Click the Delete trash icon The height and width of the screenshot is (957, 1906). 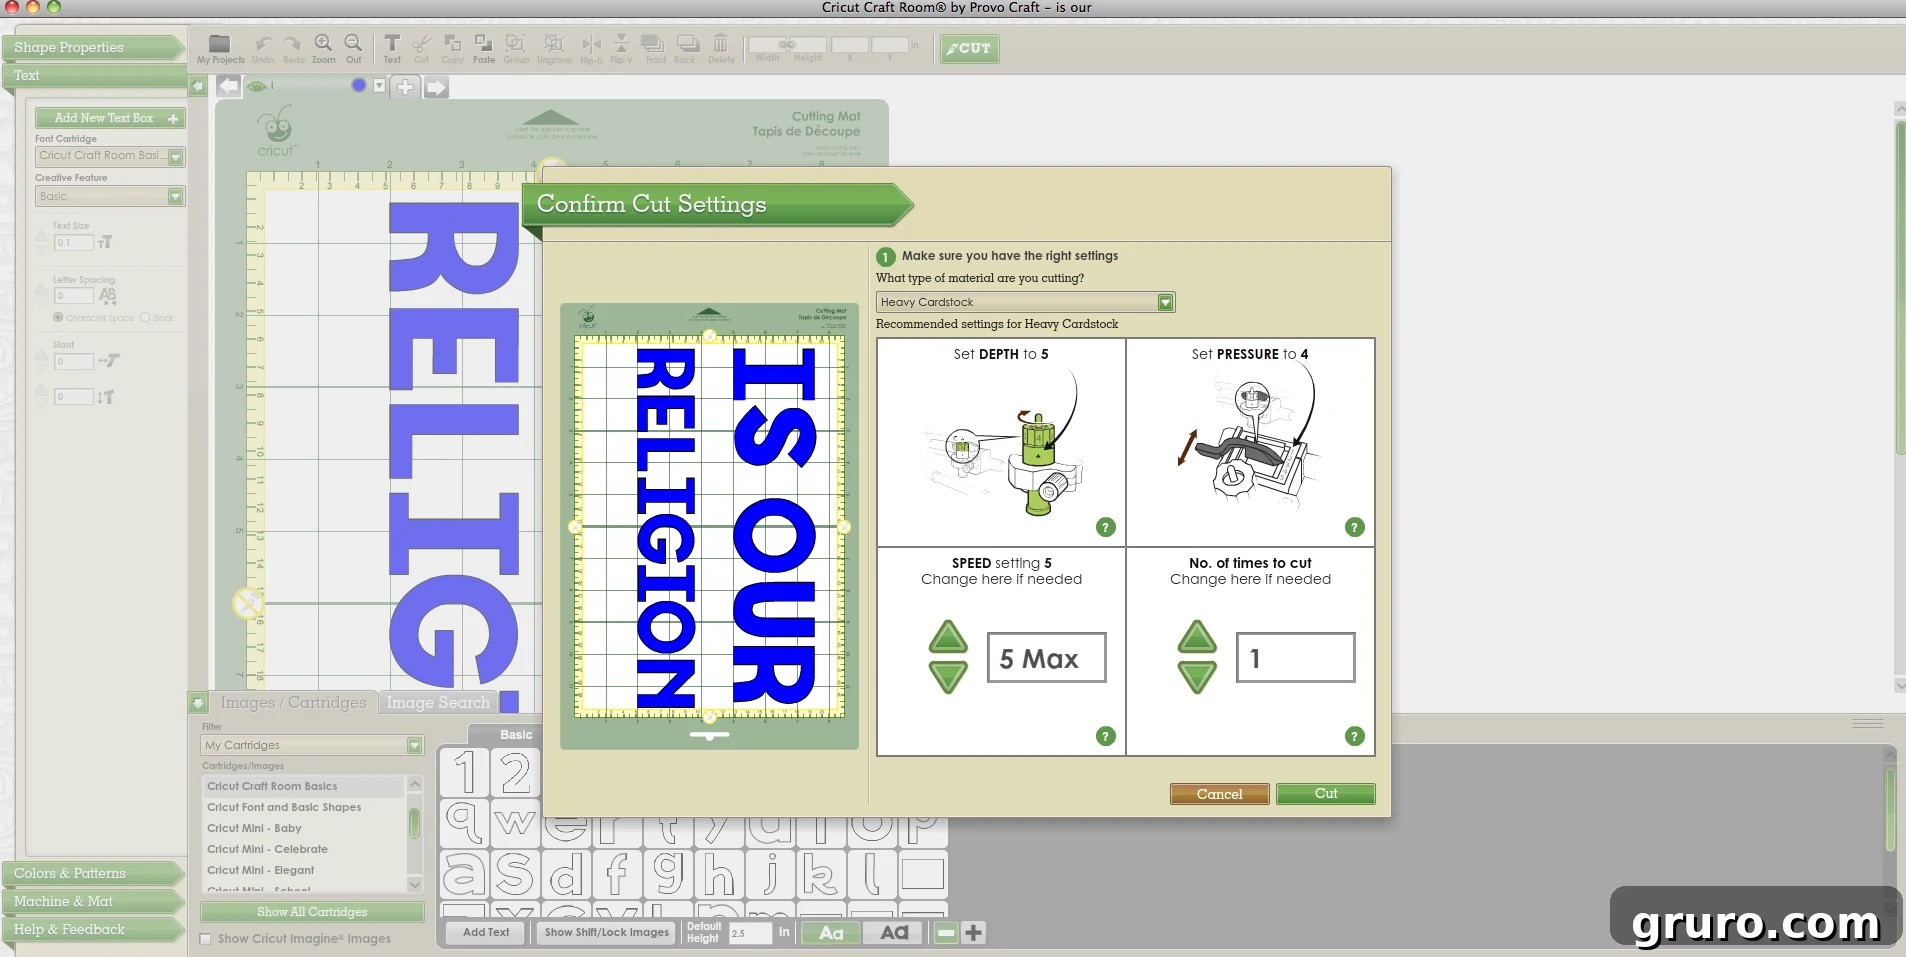pos(721,48)
